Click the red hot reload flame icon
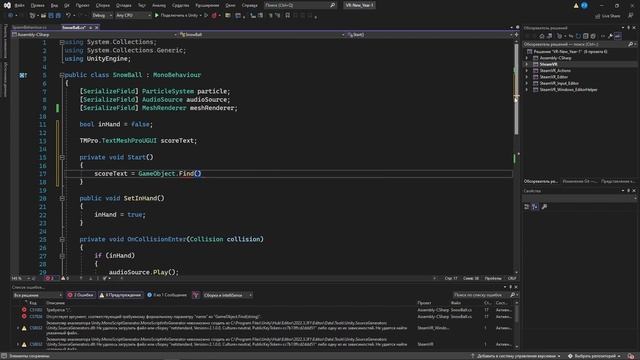Viewport: 640px width, 360px height. pyautogui.click(x=214, y=16)
